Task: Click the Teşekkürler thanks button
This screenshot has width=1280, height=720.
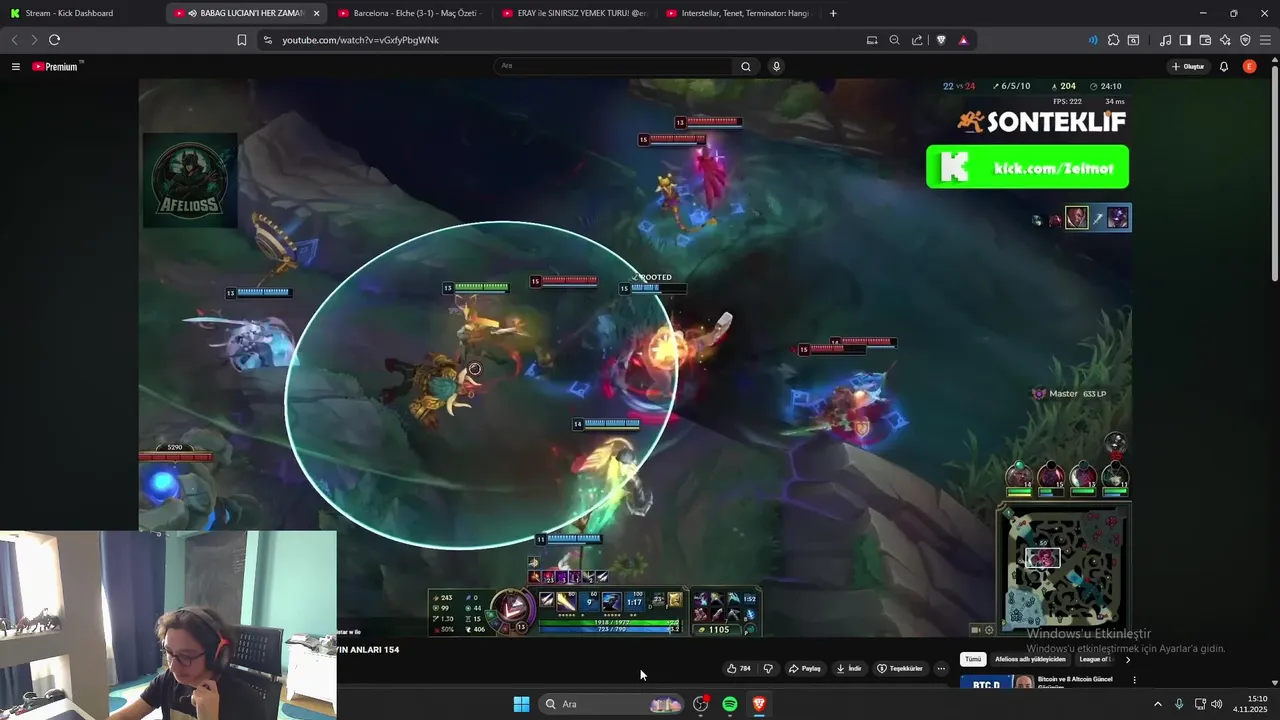Action: (900, 668)
